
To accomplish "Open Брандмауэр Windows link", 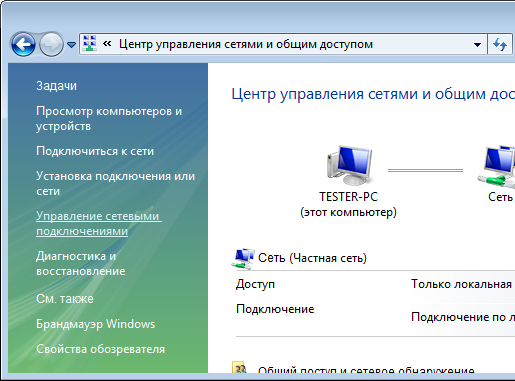I will tap(96, 324).
